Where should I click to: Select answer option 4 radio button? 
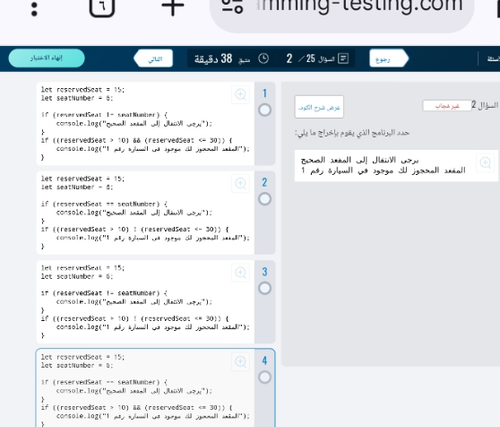click(x=265, y=377)
